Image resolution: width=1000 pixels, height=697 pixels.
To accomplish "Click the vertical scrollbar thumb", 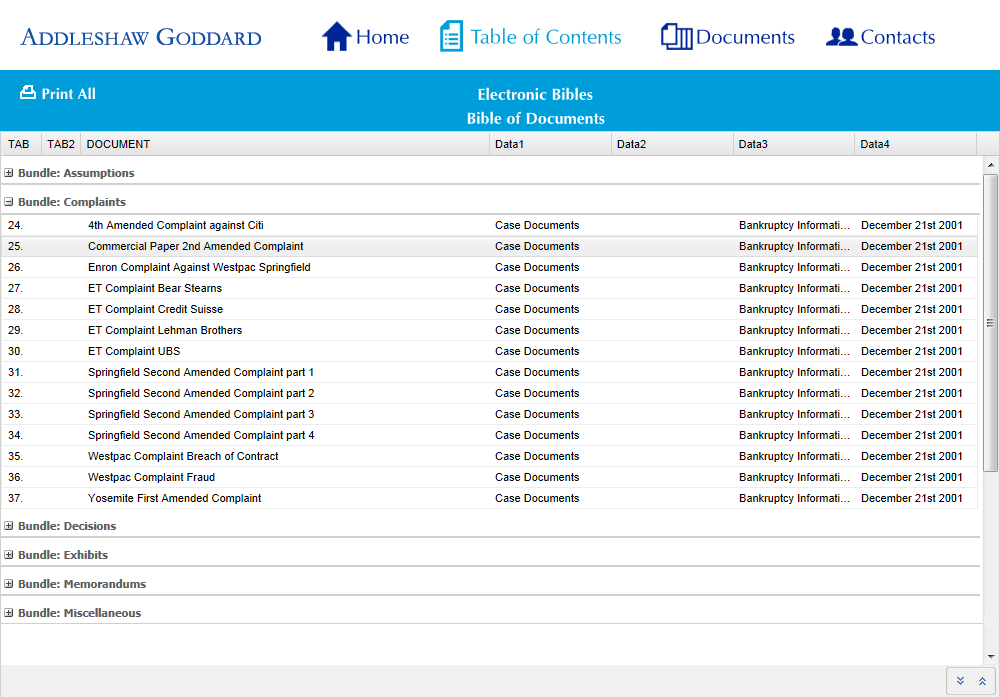I will [x=990, y=323].
